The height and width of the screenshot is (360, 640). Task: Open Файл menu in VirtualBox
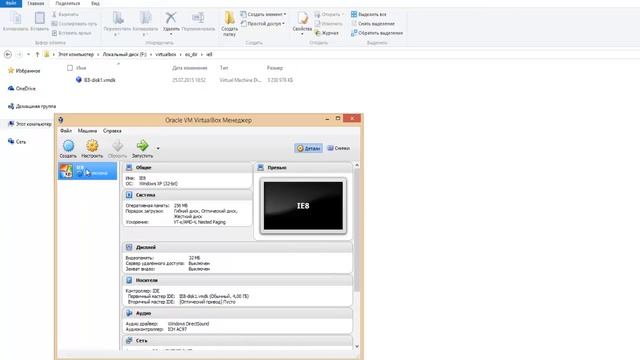click(66, 131)
